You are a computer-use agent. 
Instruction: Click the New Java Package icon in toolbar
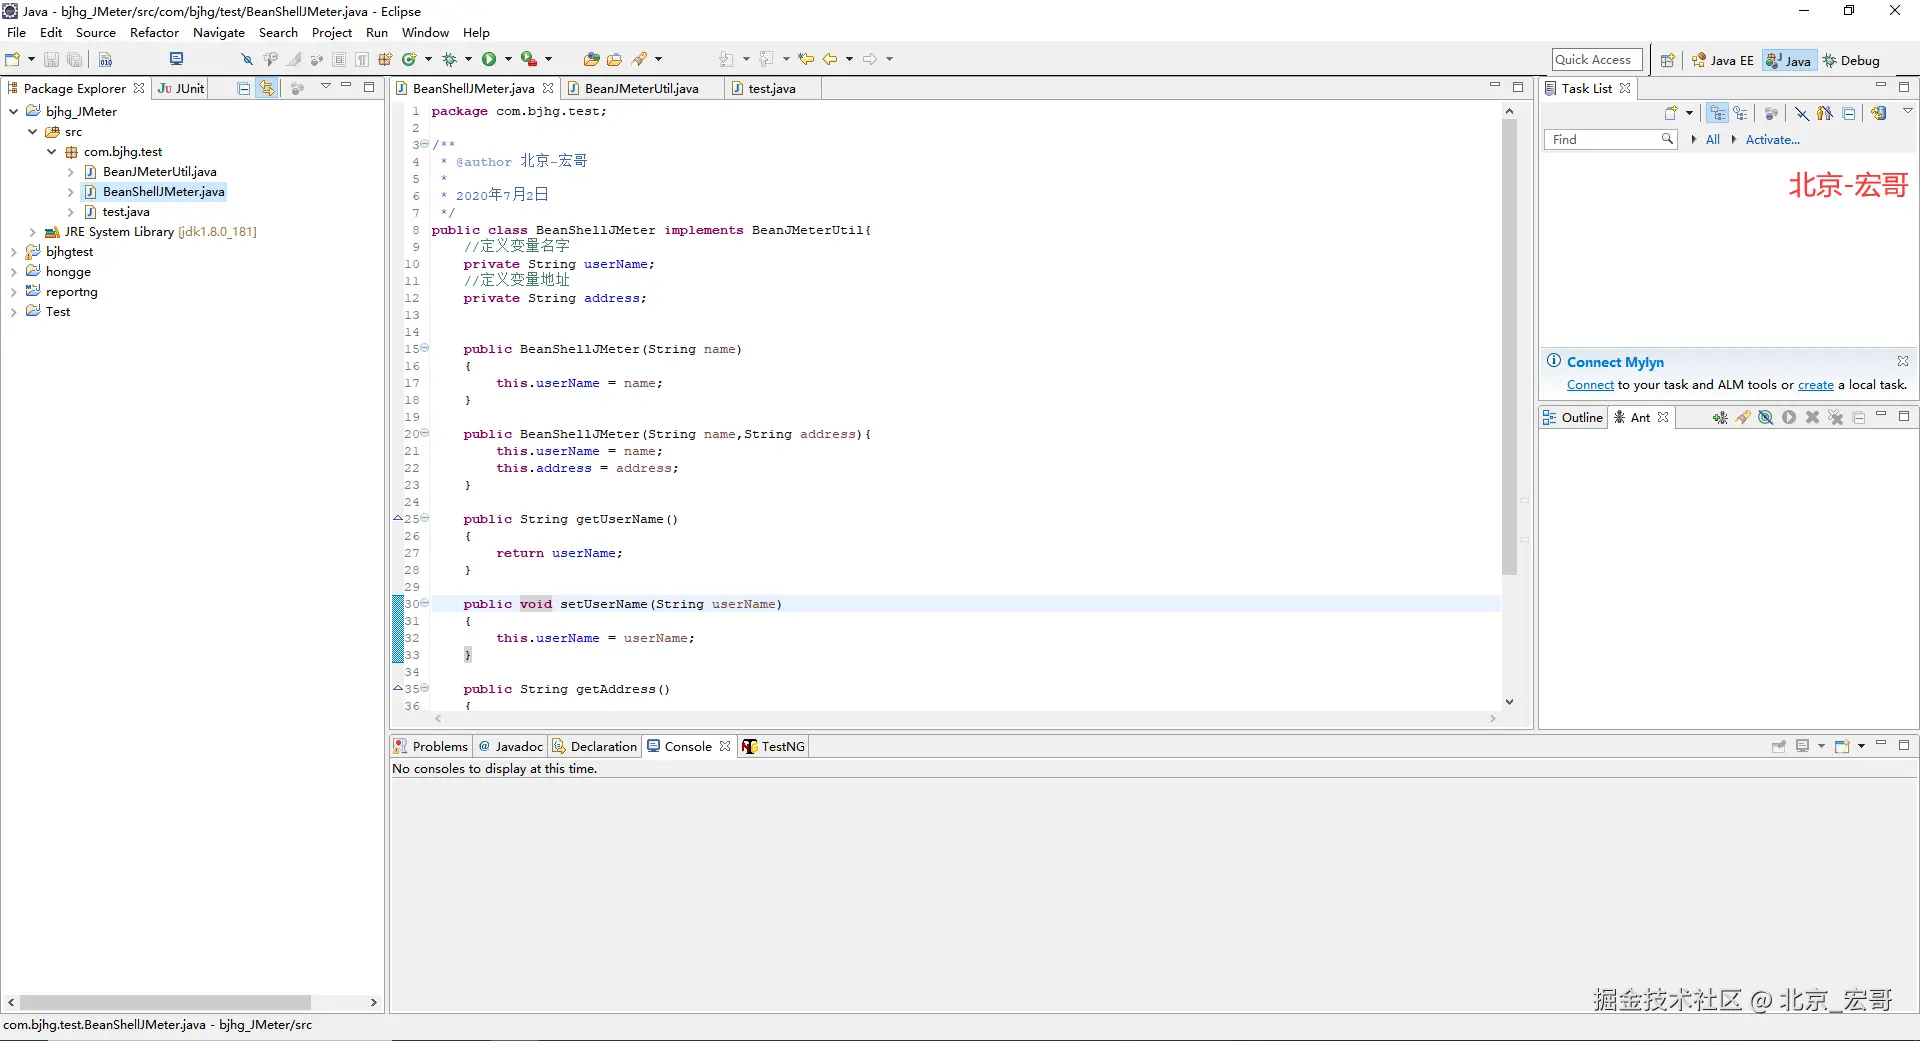[x=385, y=60]
